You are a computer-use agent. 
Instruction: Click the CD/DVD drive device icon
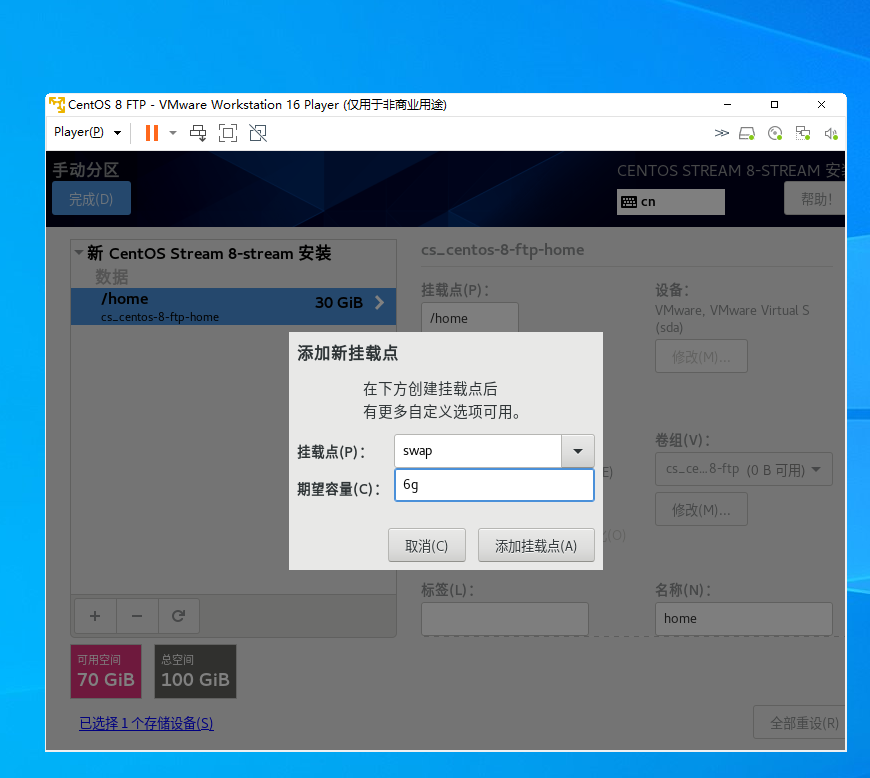(x=775, y=134)
